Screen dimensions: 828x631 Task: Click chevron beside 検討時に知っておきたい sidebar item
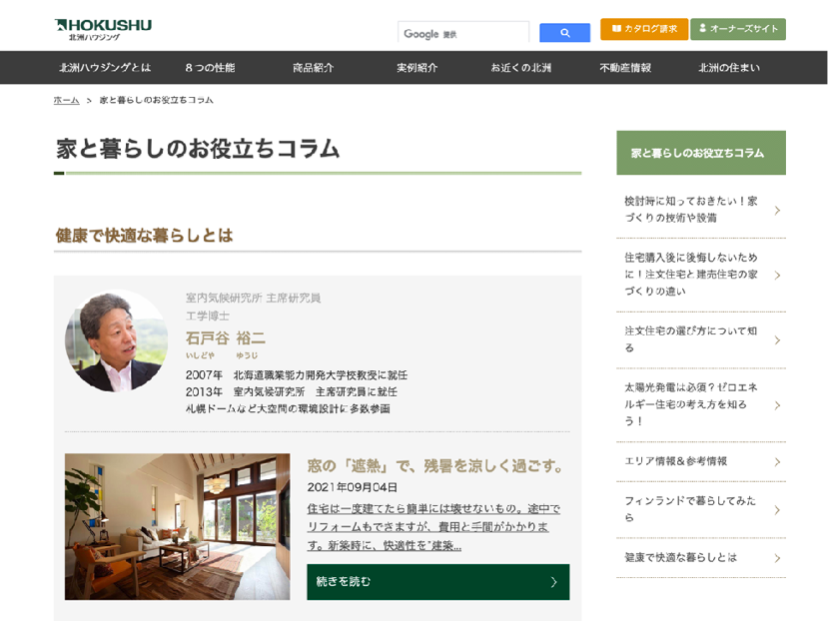pos(777,210)
